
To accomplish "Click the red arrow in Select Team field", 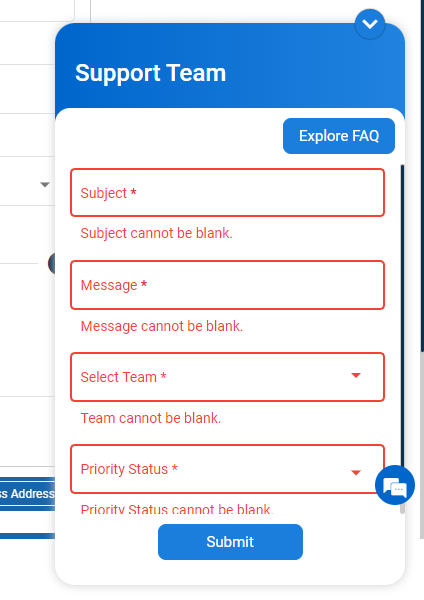I will point(356,375).
